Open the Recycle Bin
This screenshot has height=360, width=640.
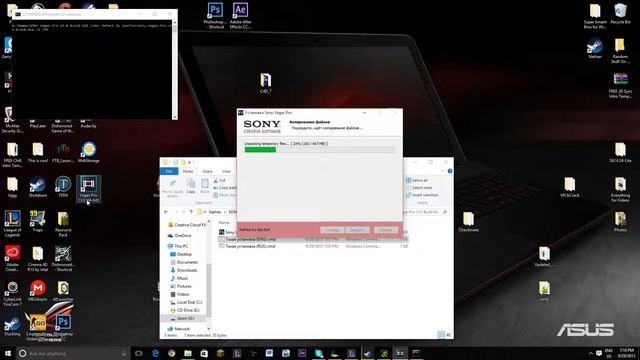tap(620, 13)
